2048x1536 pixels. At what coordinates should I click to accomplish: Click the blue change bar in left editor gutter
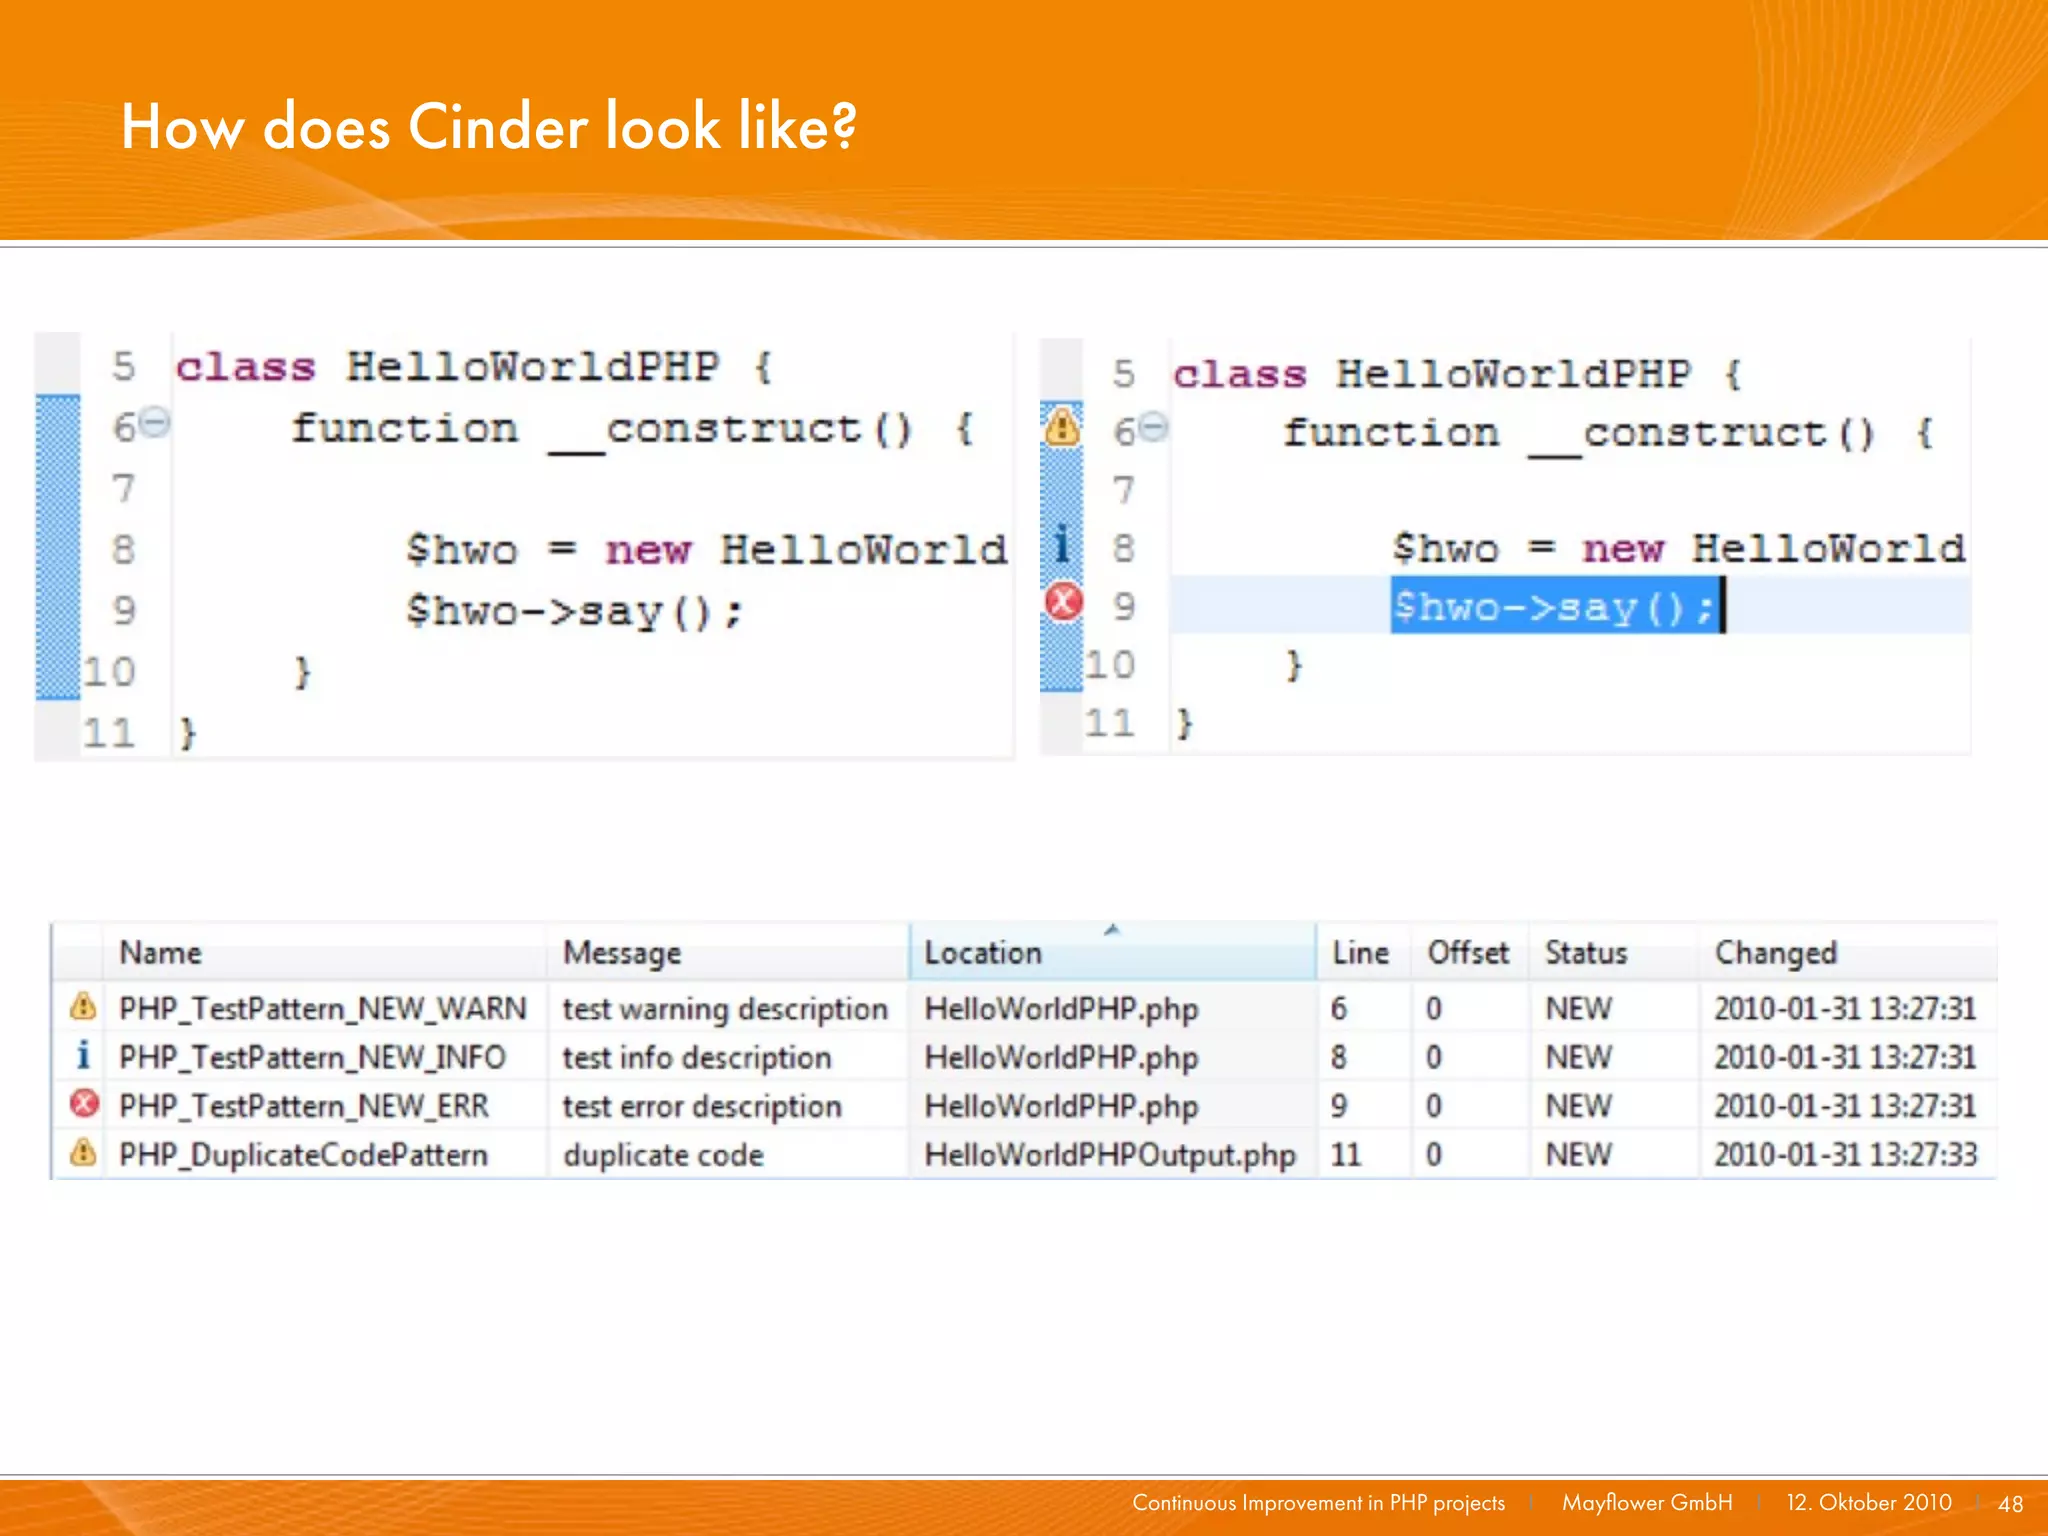57,547
